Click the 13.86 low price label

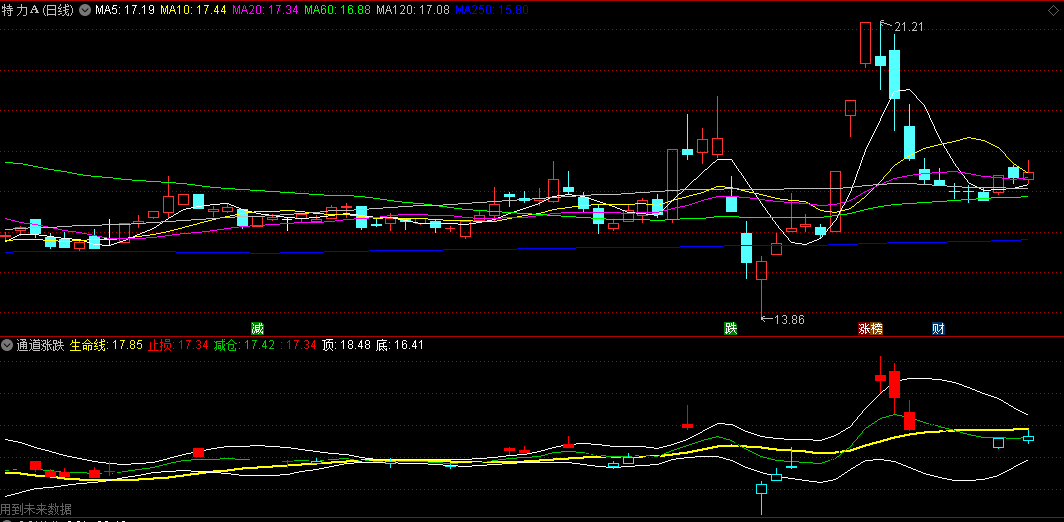click(x=788, y=319)
